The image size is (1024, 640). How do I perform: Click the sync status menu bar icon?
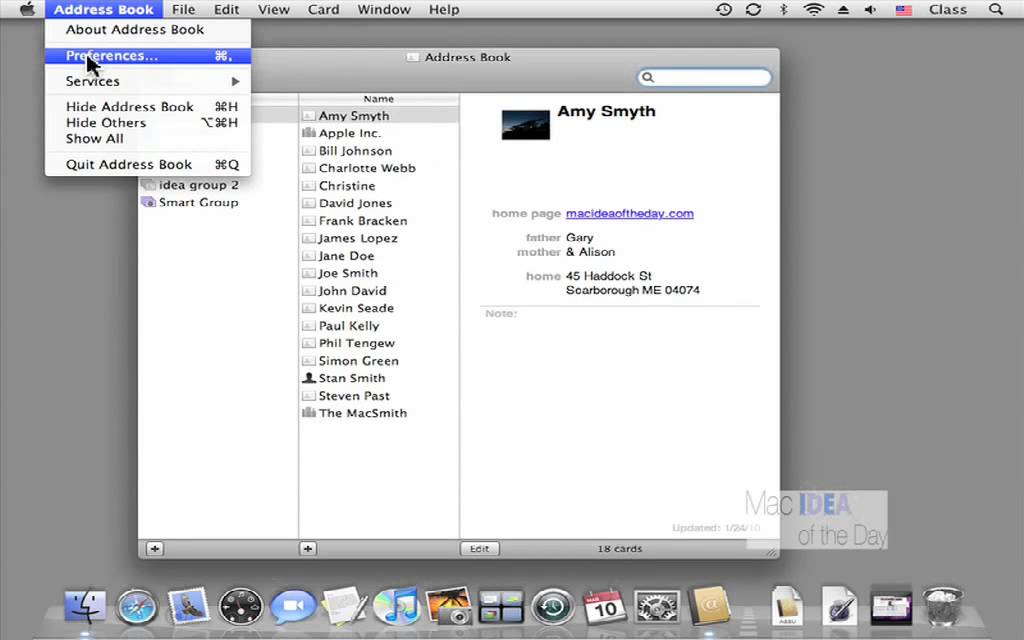pos(754,9)
